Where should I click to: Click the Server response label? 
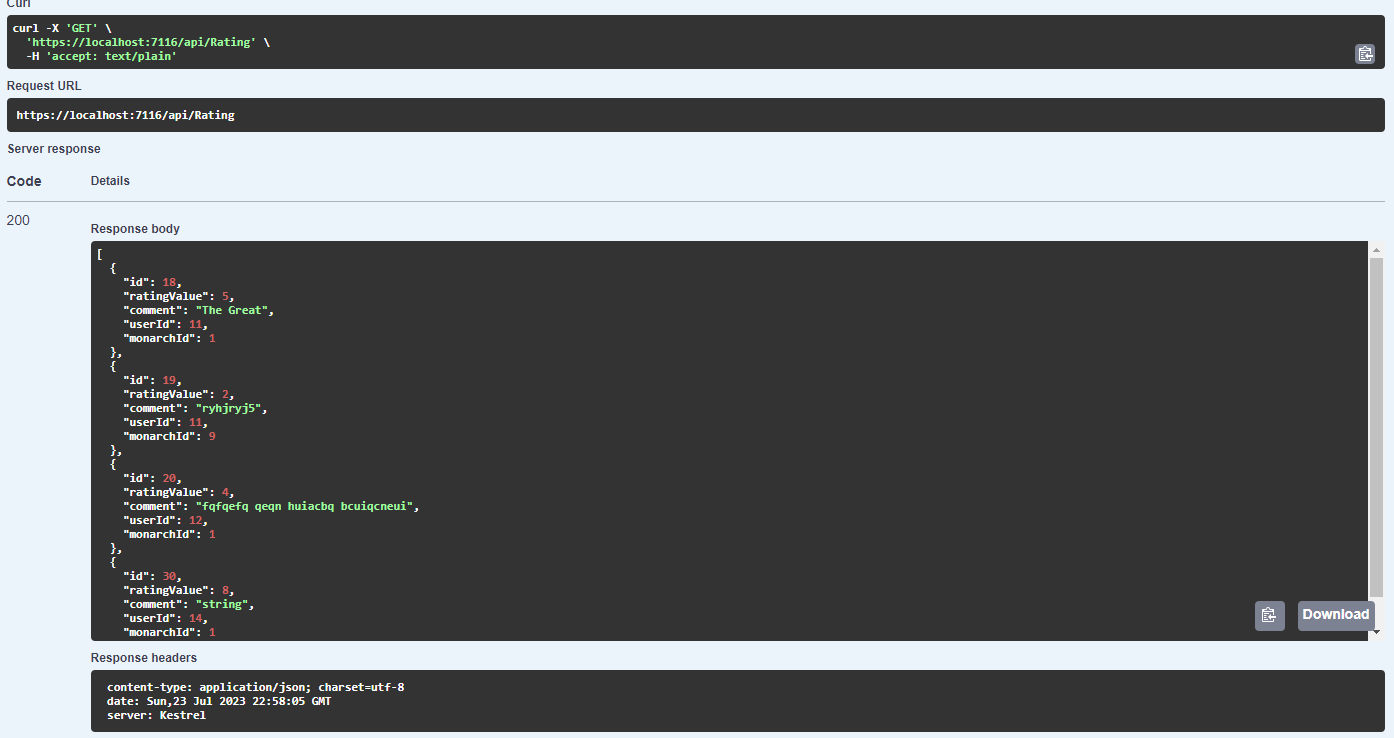pyautogui.click(x=54, y=148)
